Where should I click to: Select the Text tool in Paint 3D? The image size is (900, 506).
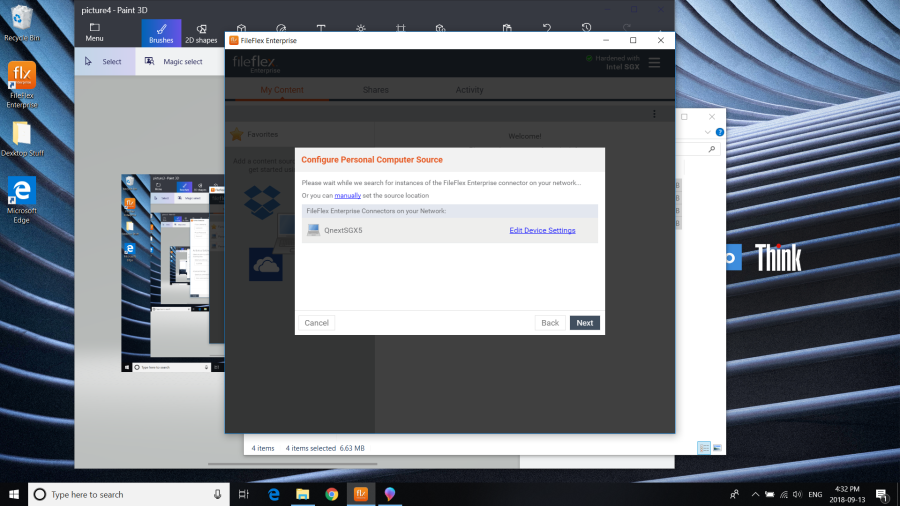(321, 28)
